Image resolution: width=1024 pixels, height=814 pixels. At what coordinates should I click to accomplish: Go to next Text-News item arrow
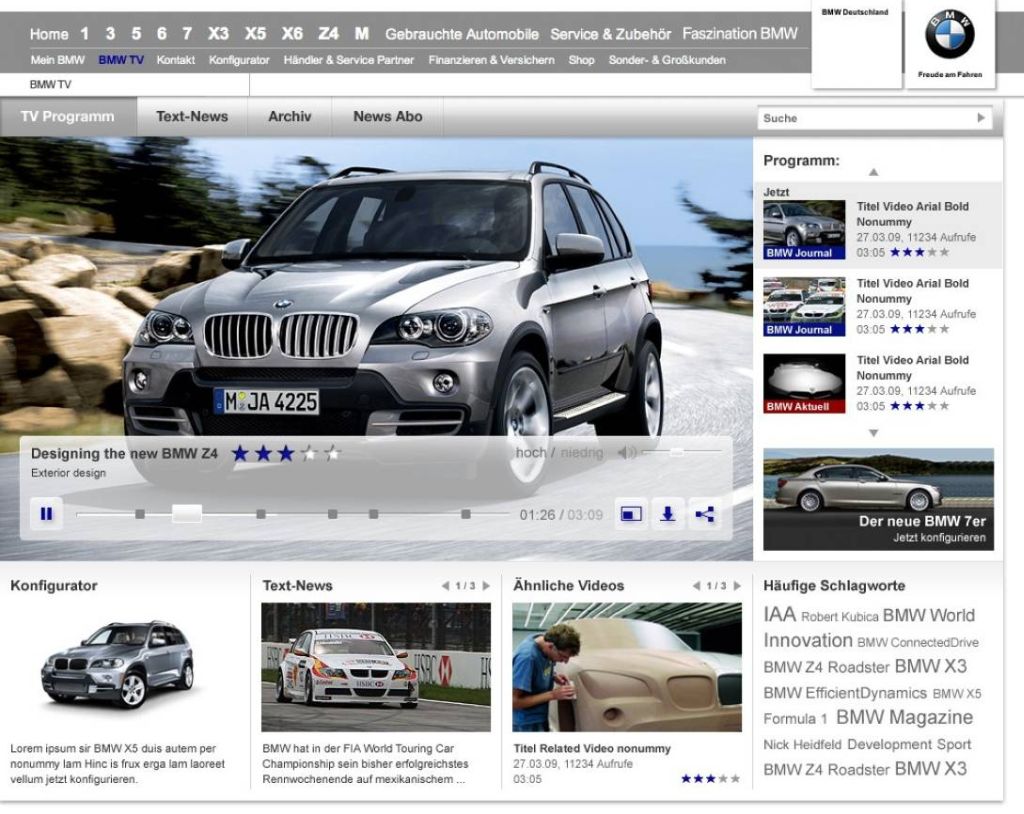[486, 586]
